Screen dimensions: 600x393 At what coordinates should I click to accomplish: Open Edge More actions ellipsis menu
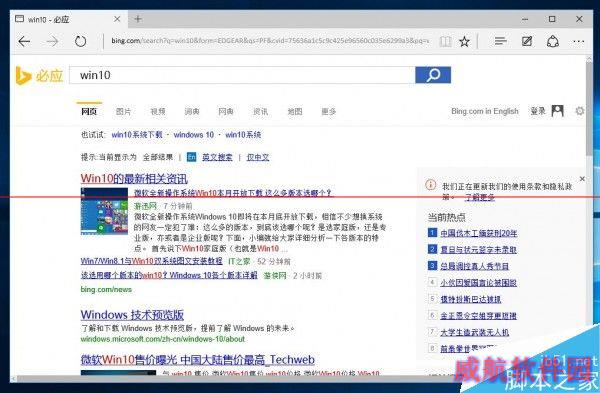[579, 41]
